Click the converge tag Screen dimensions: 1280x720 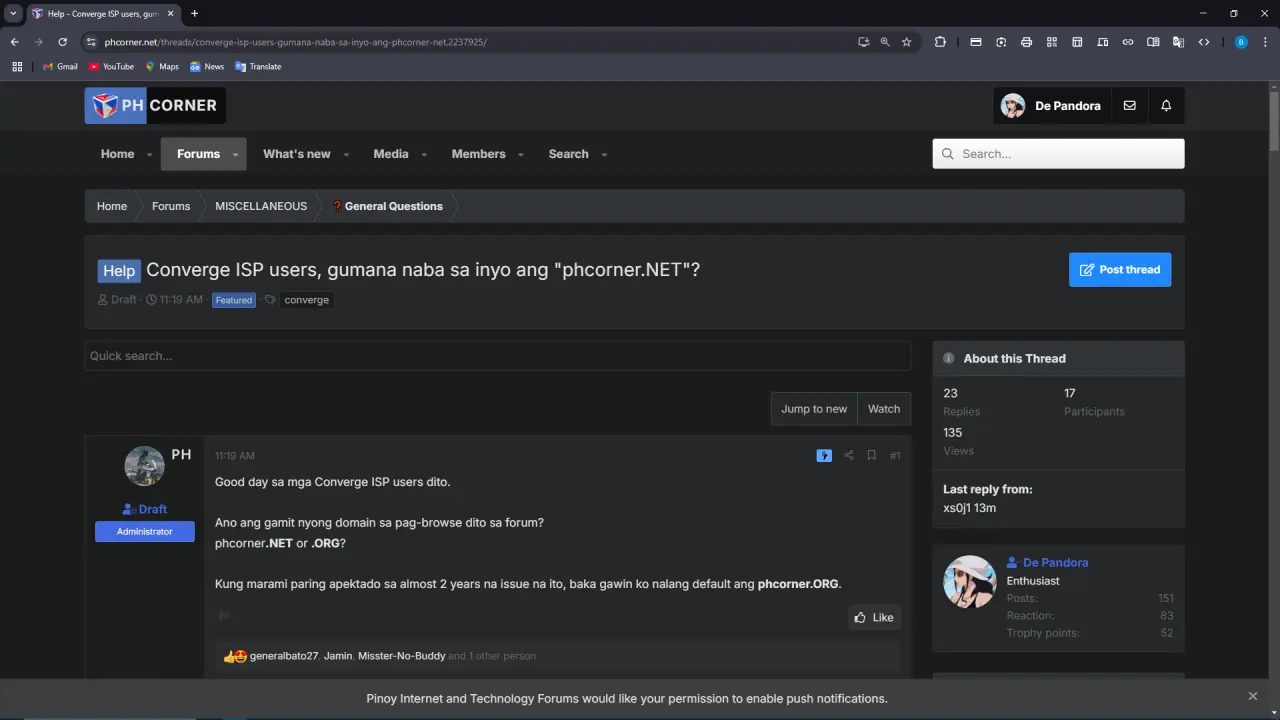point(306,300)
